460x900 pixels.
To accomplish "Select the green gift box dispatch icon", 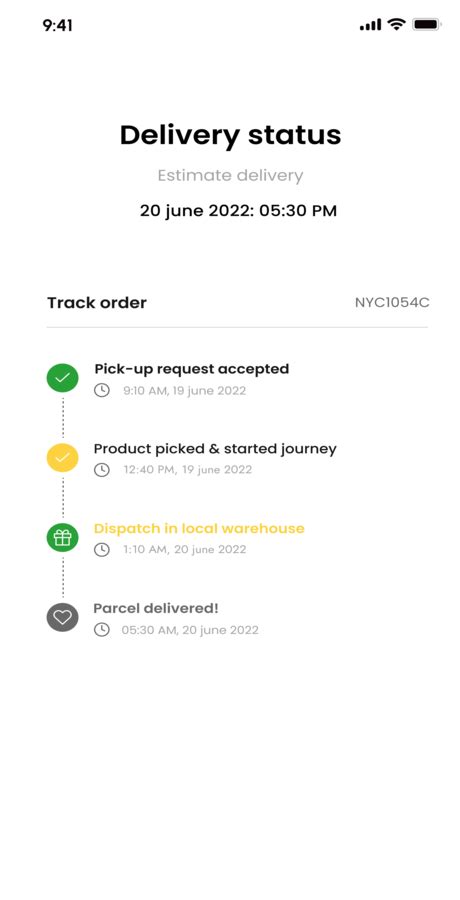I will [x=63, y=537].
